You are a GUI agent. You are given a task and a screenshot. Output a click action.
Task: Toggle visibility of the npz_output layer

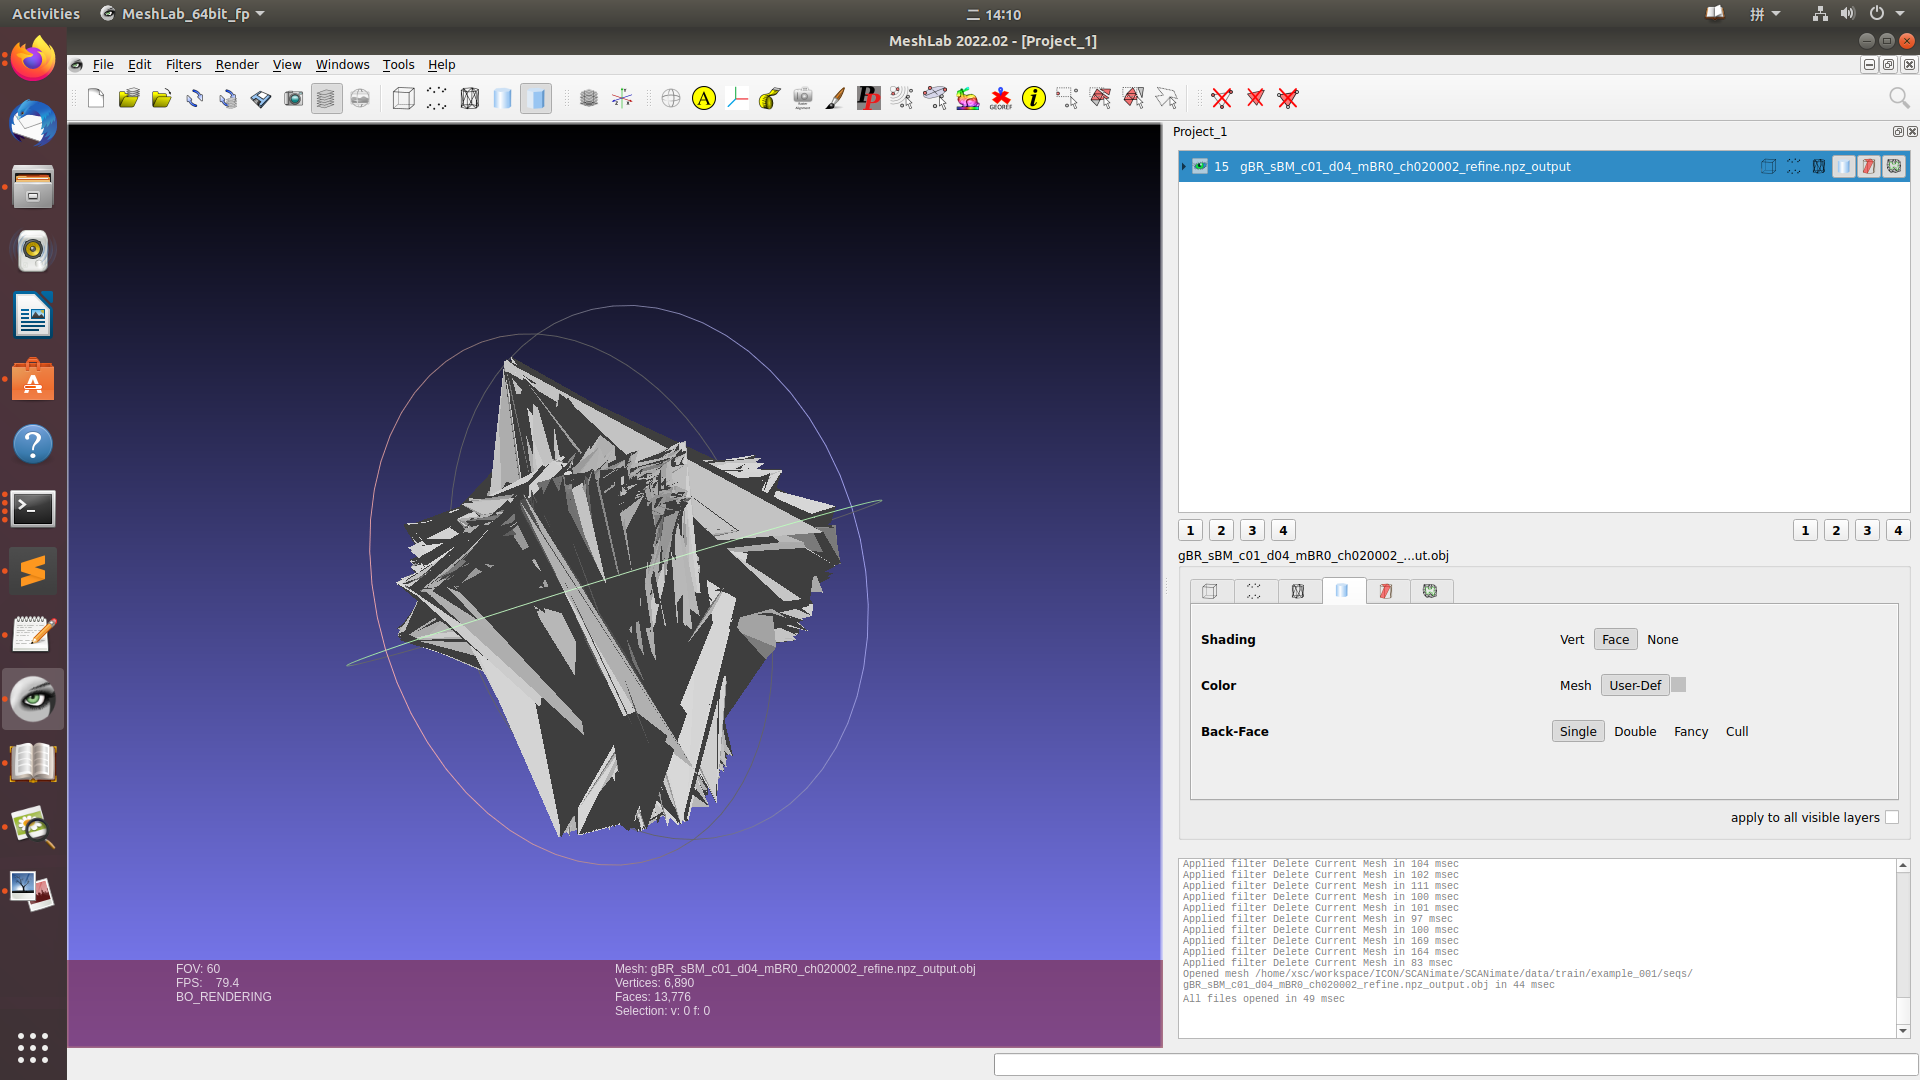[1200, 166]
